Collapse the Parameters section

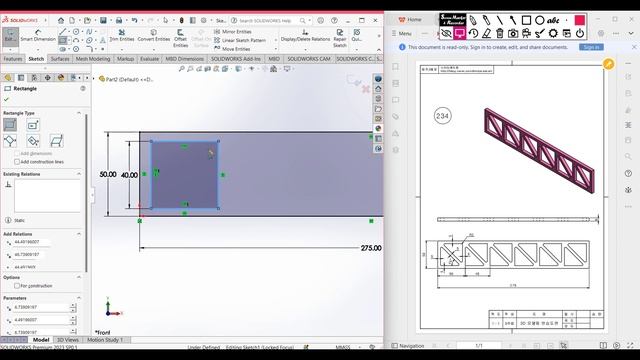tap(79, 298)
